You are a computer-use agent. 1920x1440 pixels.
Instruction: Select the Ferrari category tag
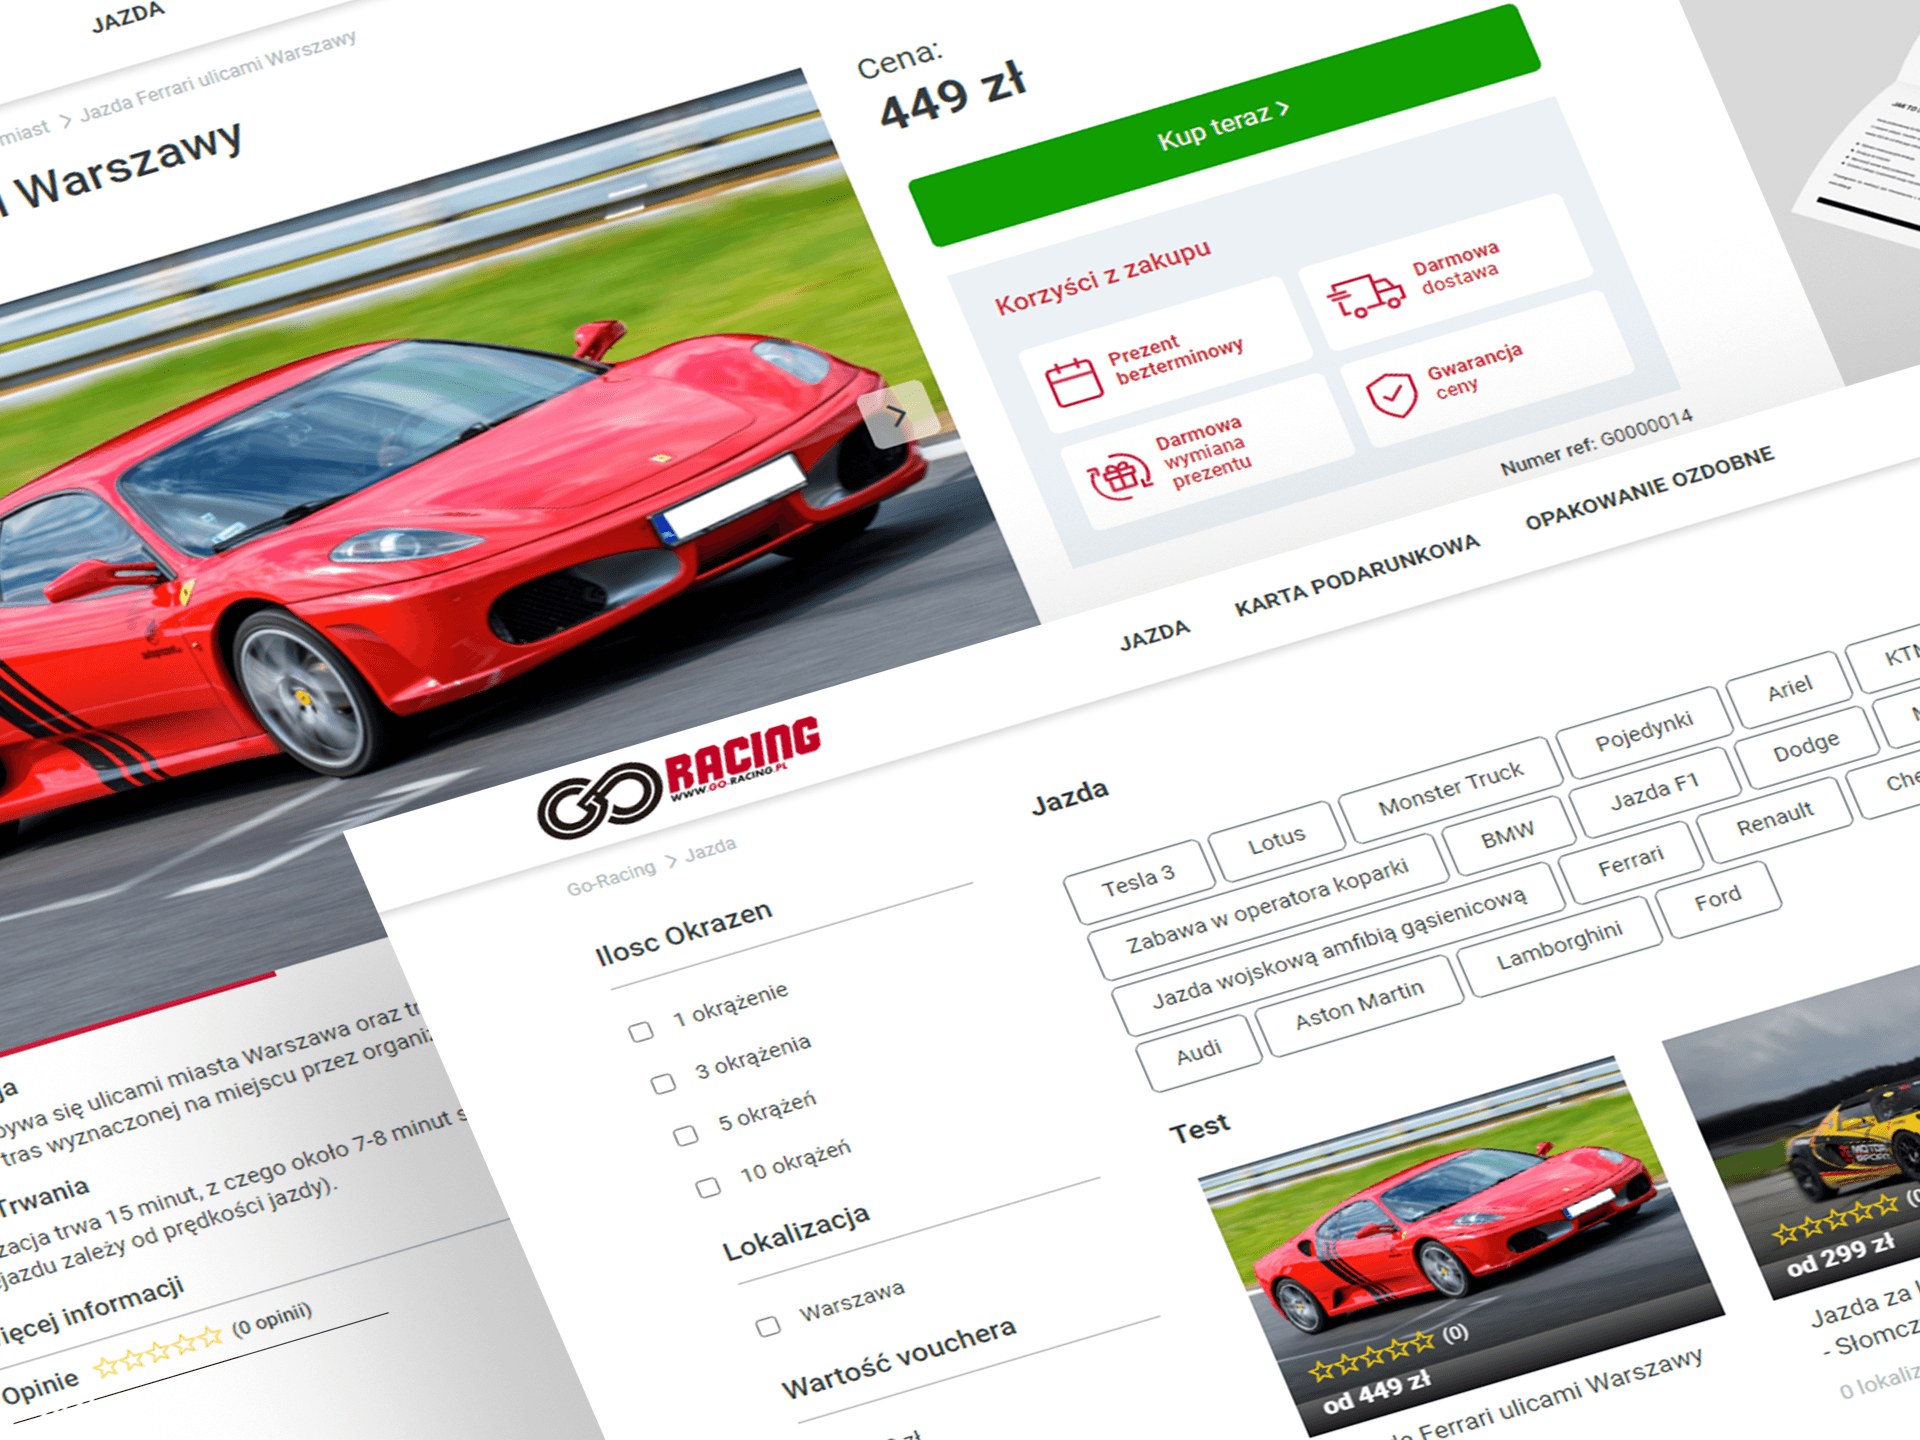click(x=1630, y=861)
